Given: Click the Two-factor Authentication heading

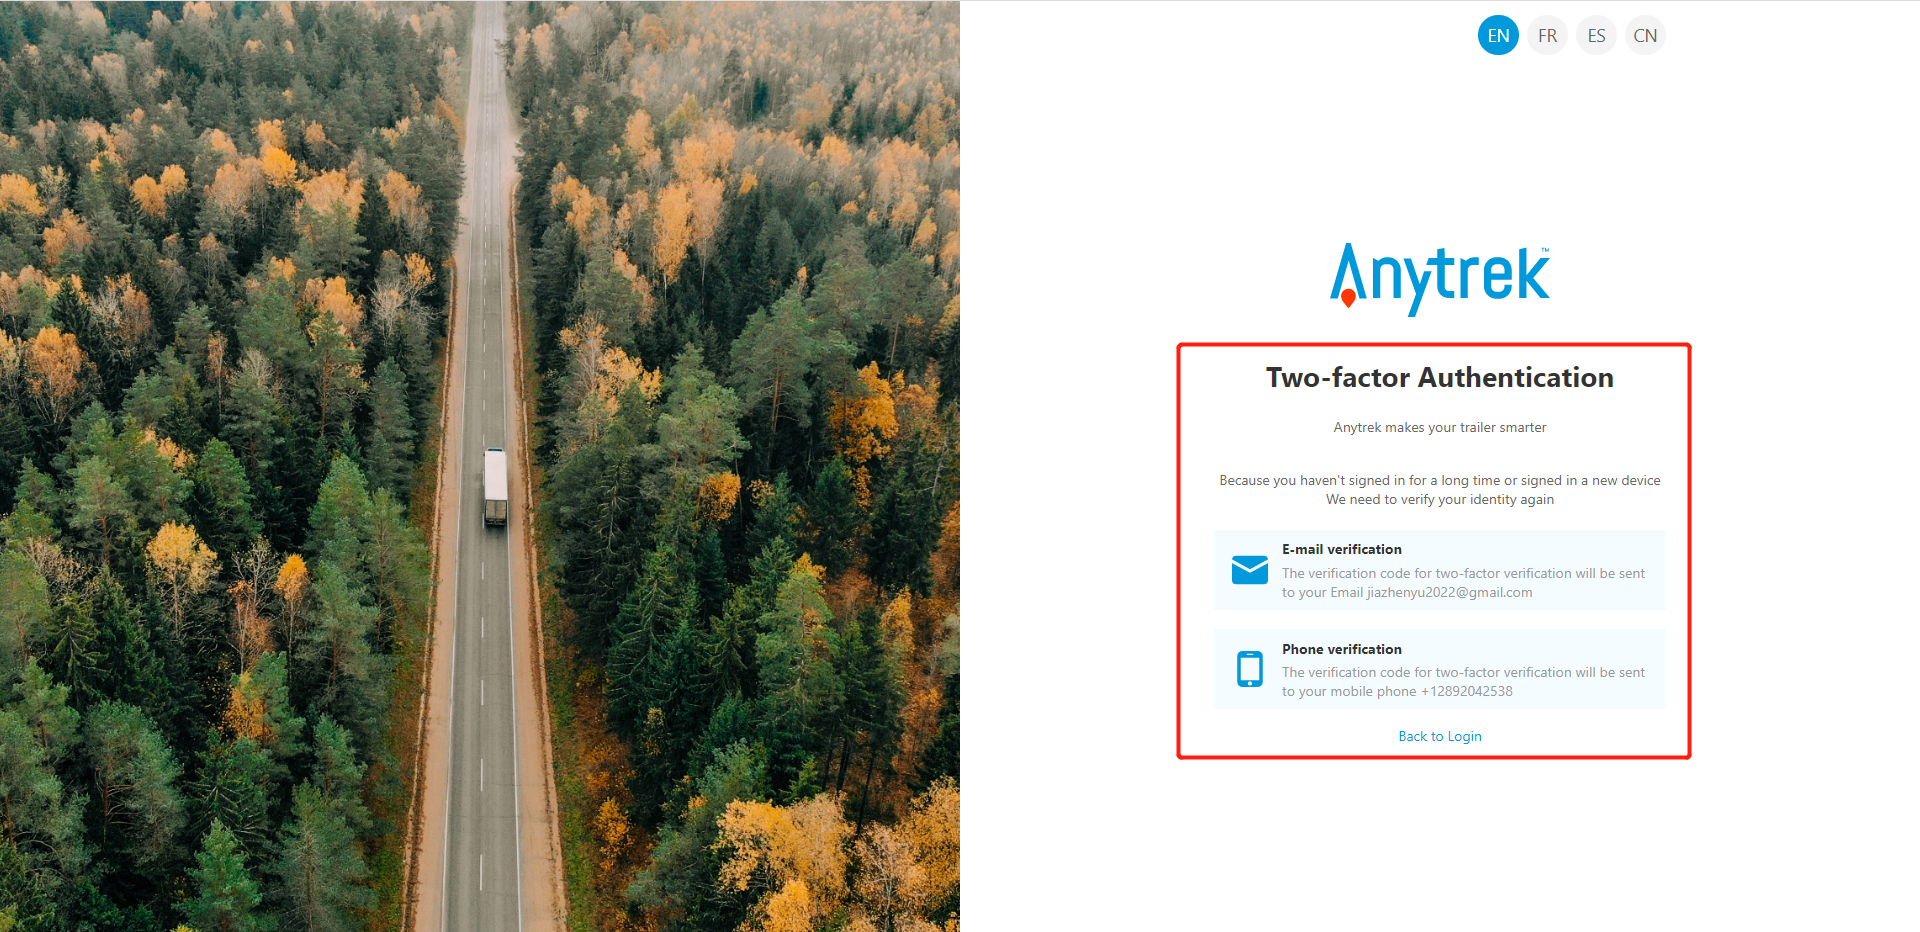Looking at the screenshot, I should (x=1440, y=378).
